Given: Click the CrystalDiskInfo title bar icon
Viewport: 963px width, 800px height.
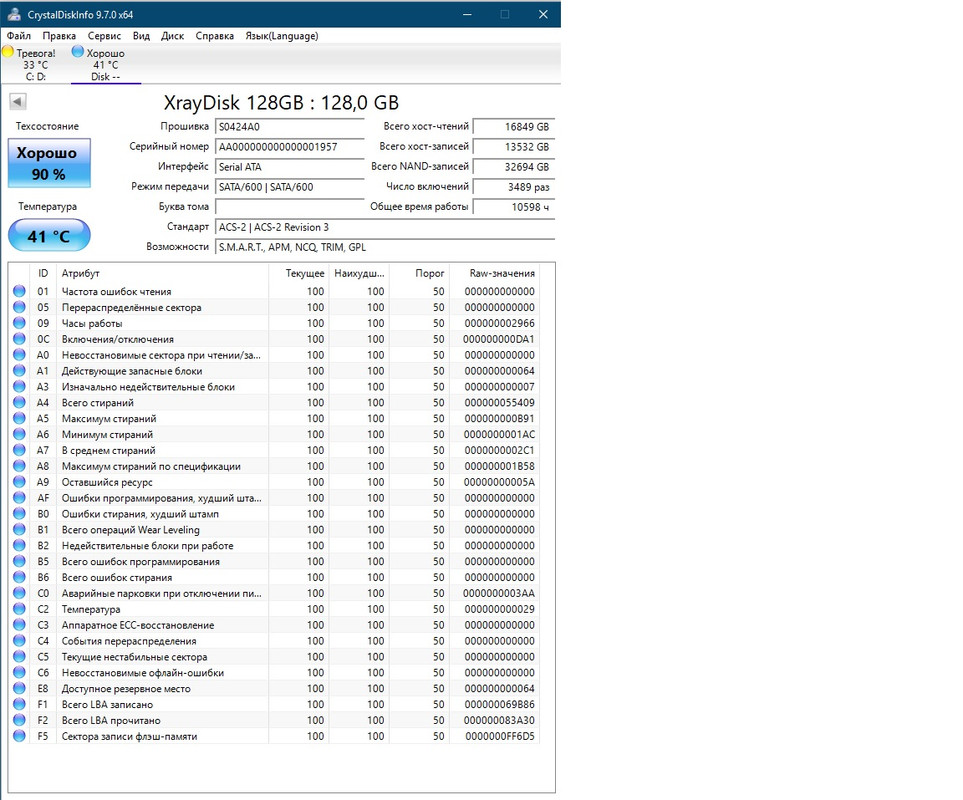Looking at the screenshot, I should pyautogui.click(x=14, y=14).
